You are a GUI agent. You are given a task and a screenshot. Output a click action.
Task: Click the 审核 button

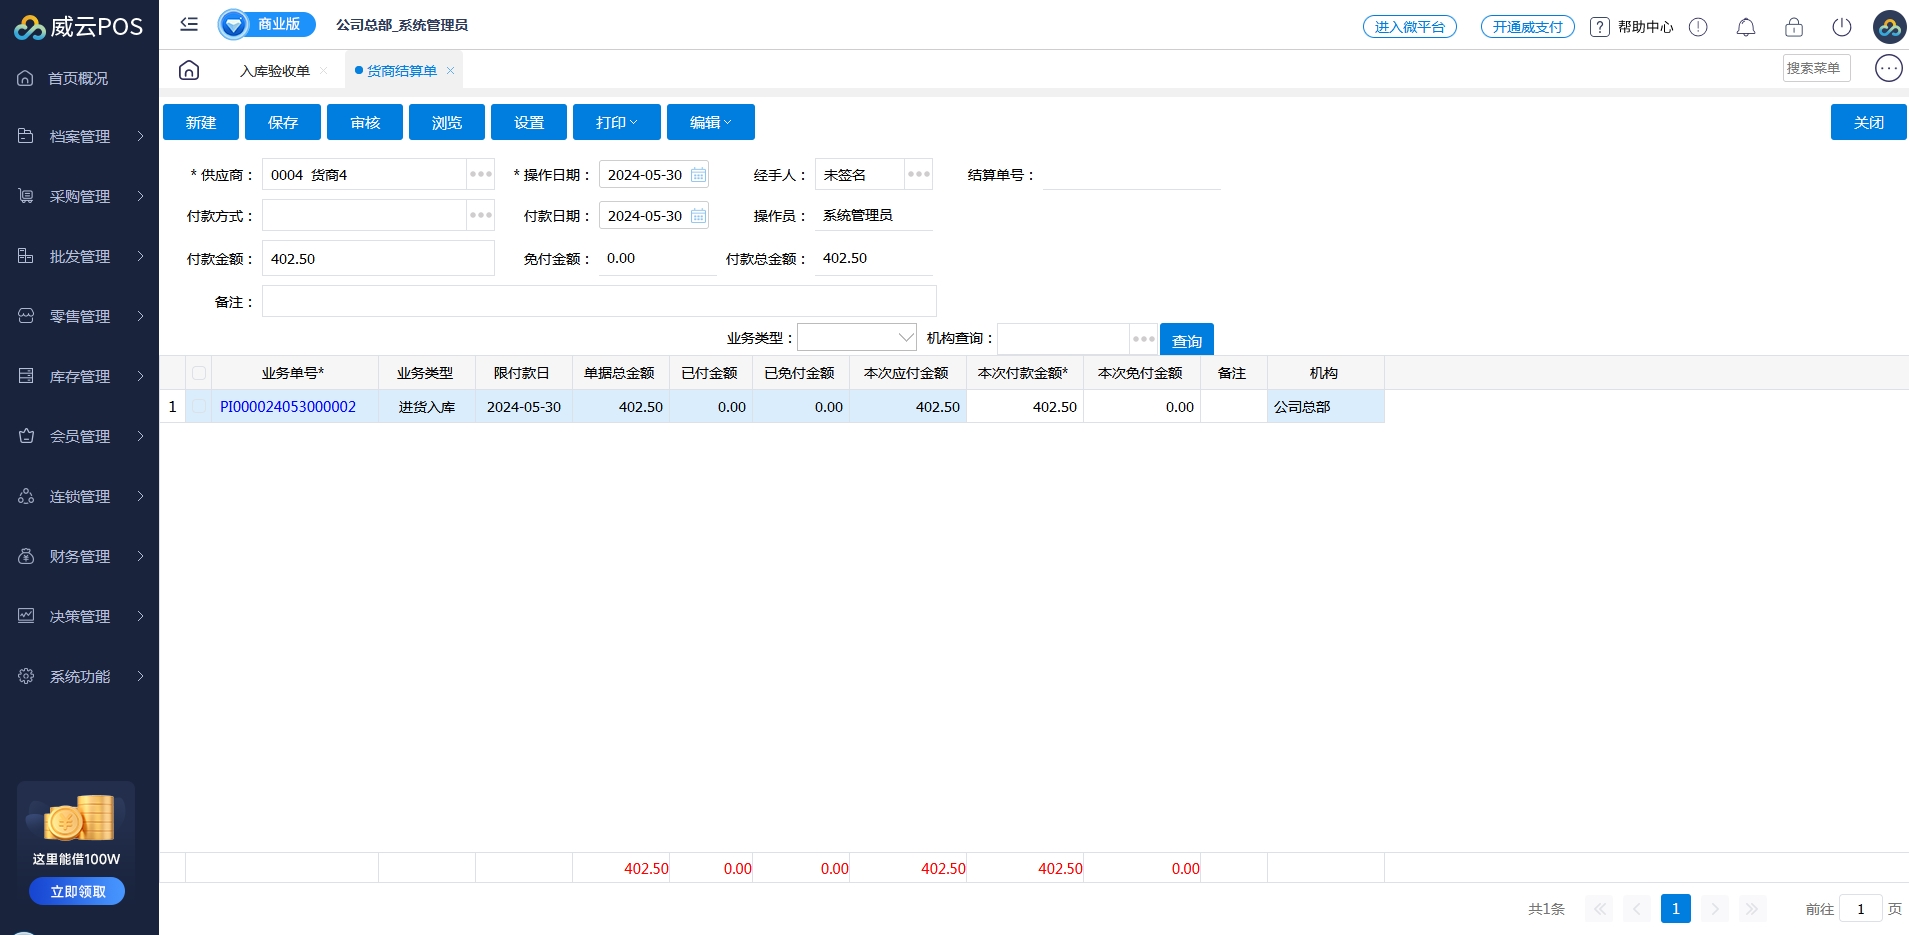pyautogui.click(x=365, y=122)
